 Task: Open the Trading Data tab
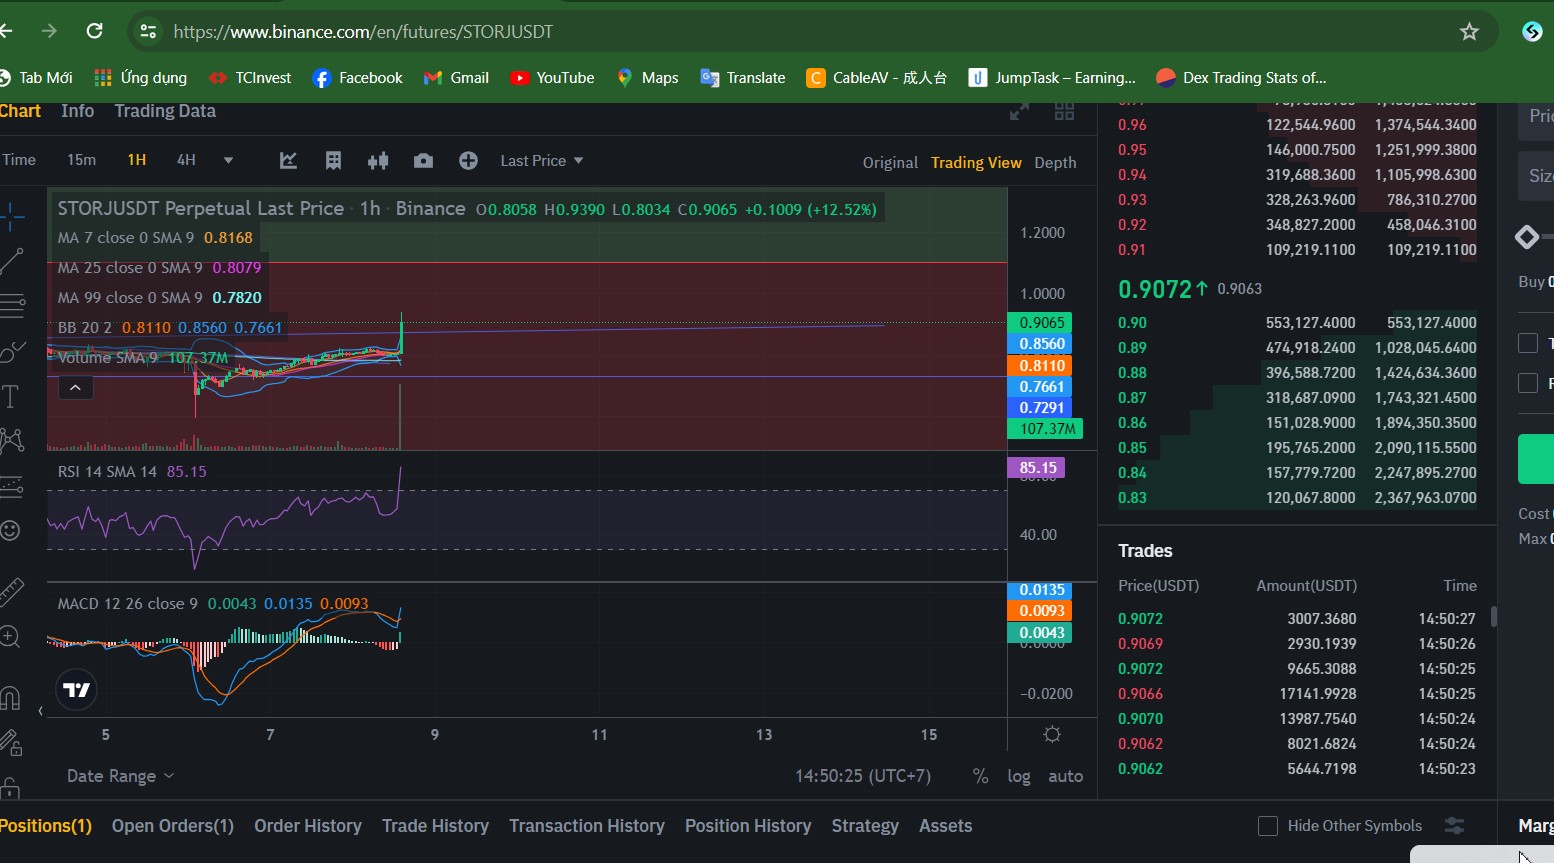[165, 111]
